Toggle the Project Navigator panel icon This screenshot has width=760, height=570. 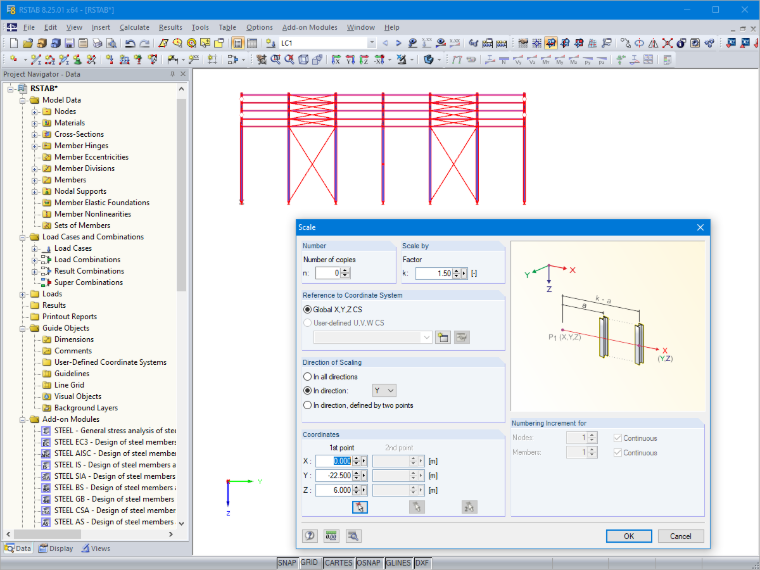(238, 43)
